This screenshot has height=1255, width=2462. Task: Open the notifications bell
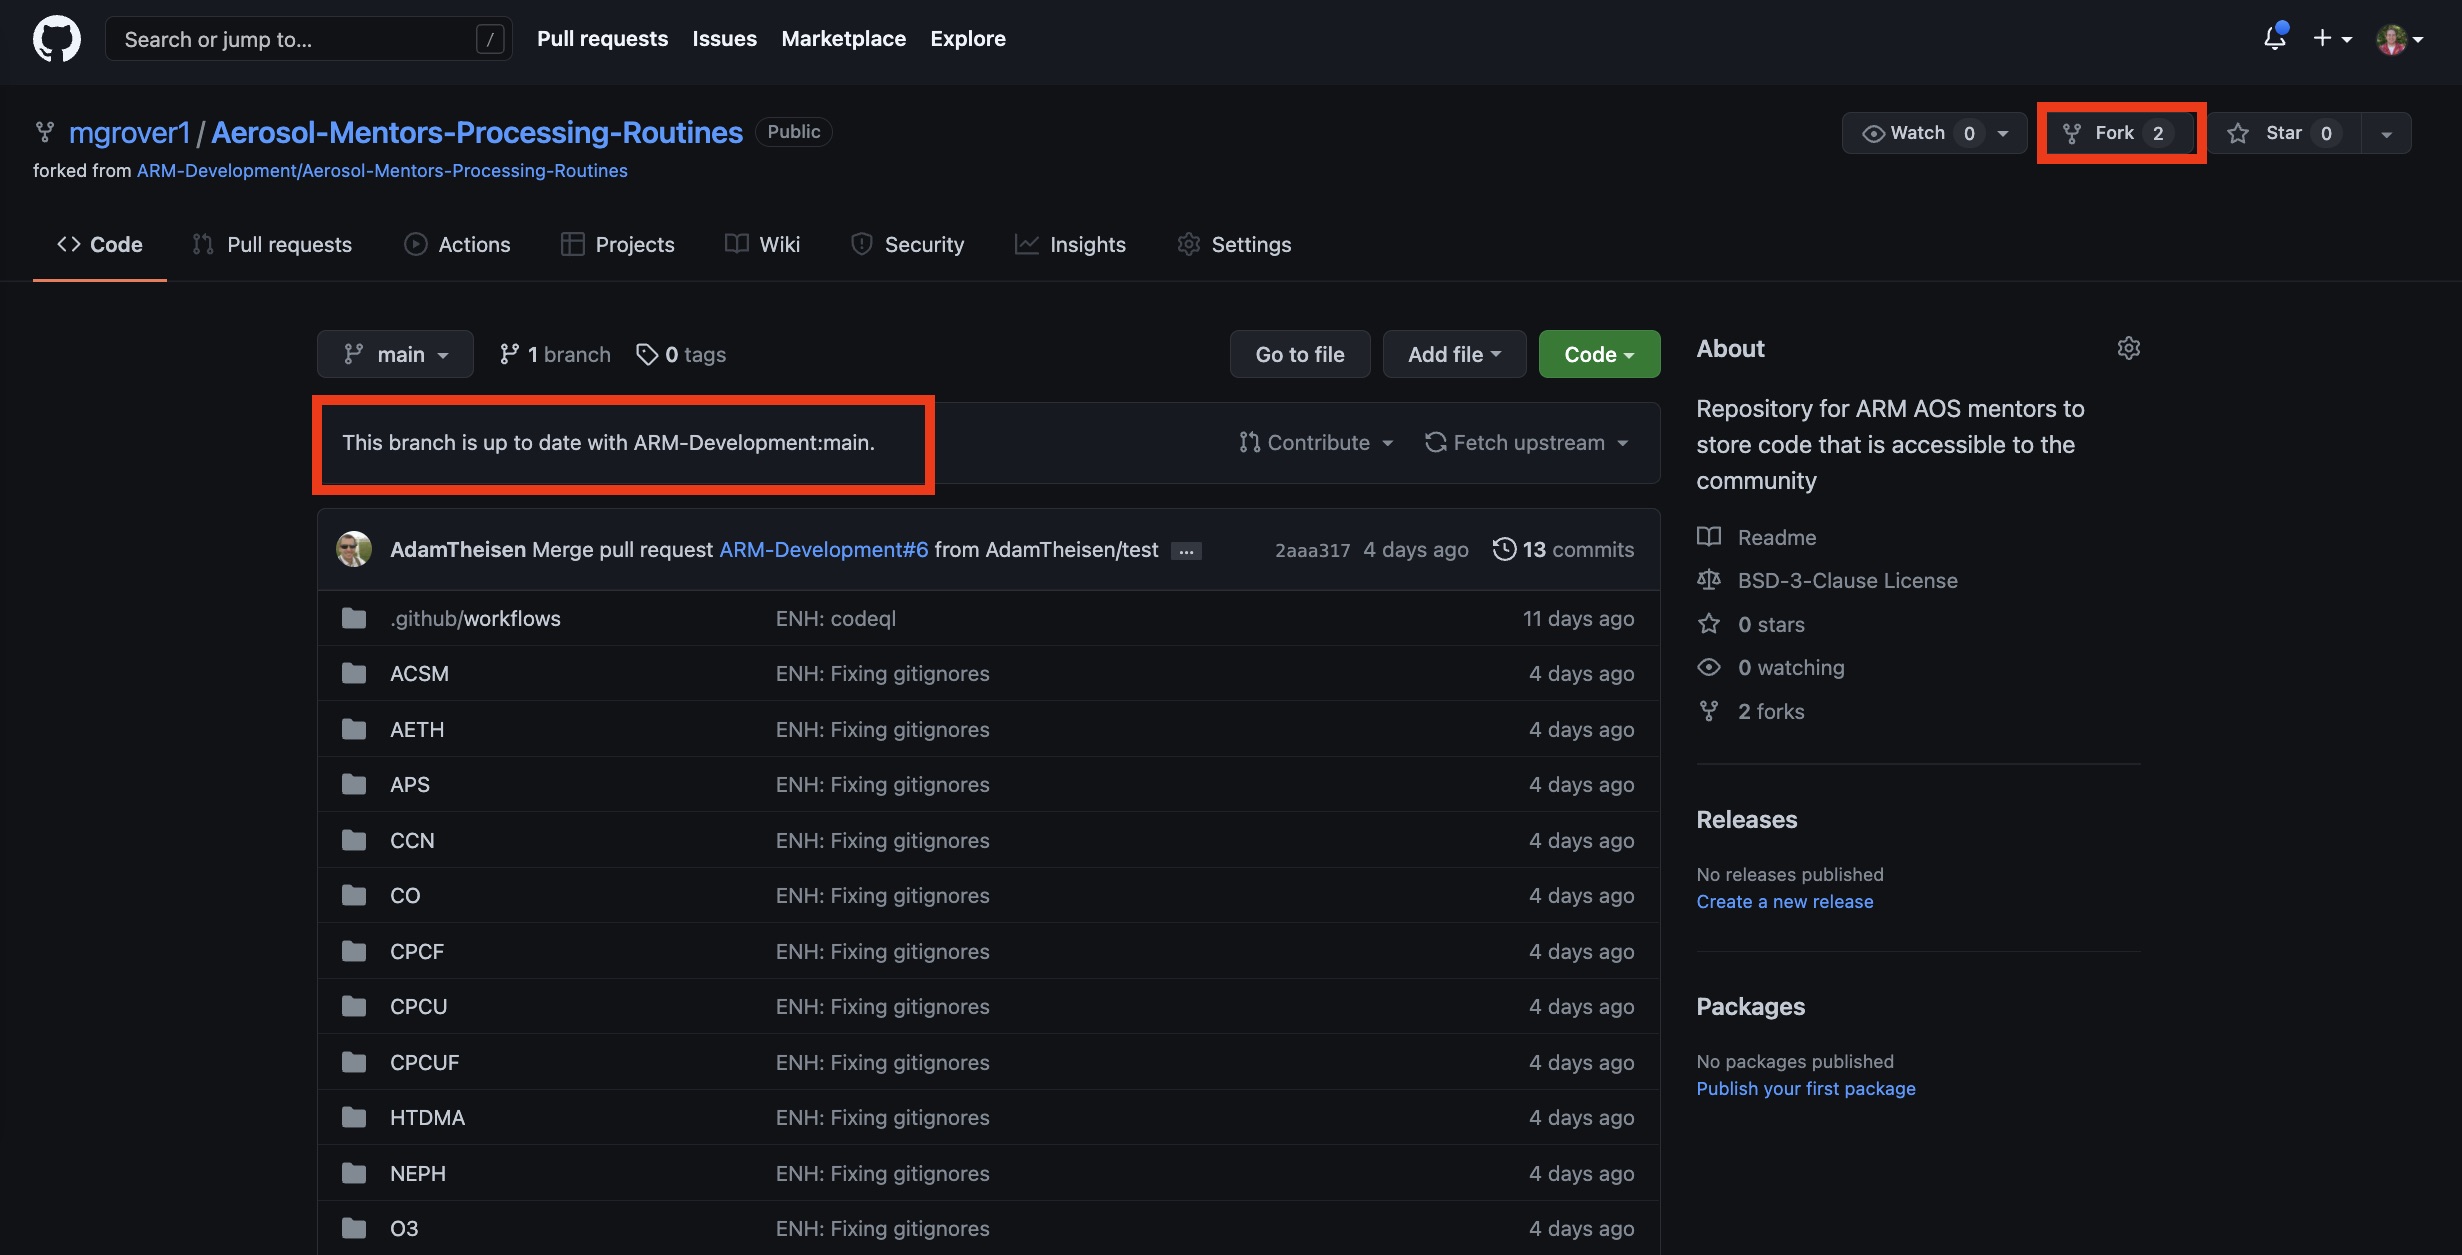coord(2274,38)
